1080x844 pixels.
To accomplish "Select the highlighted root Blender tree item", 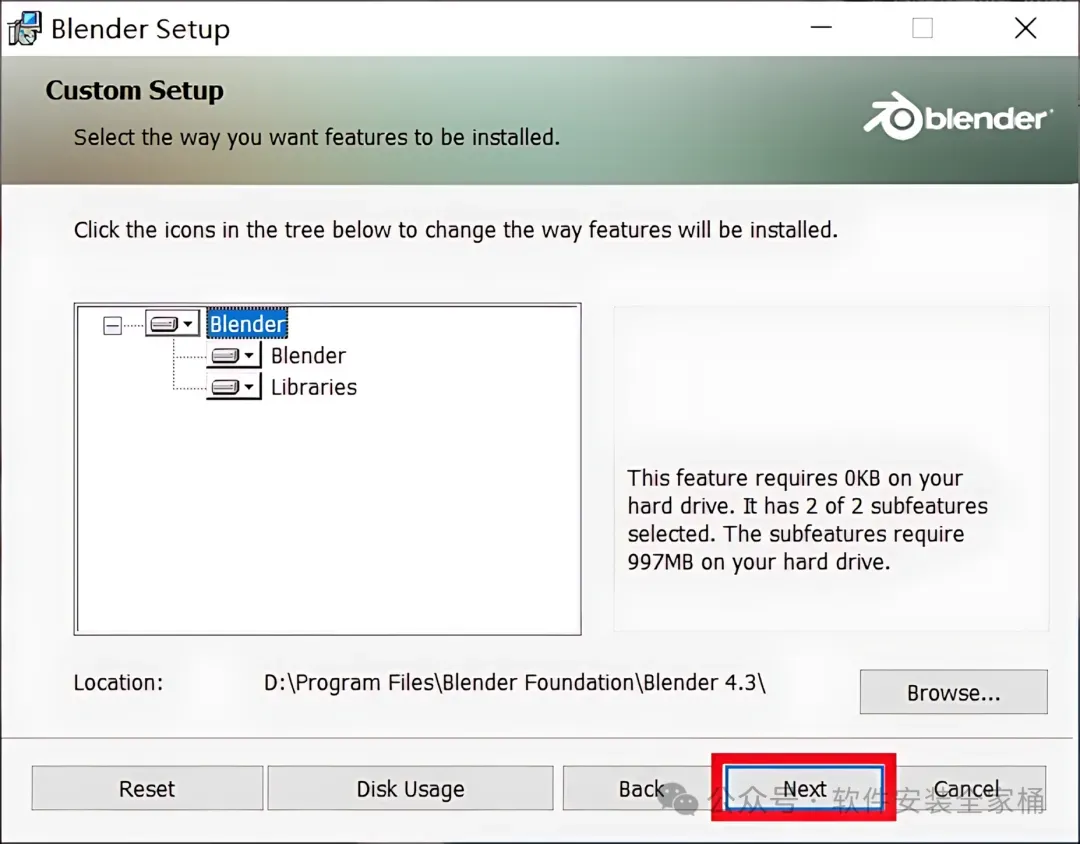I will 247,323.
